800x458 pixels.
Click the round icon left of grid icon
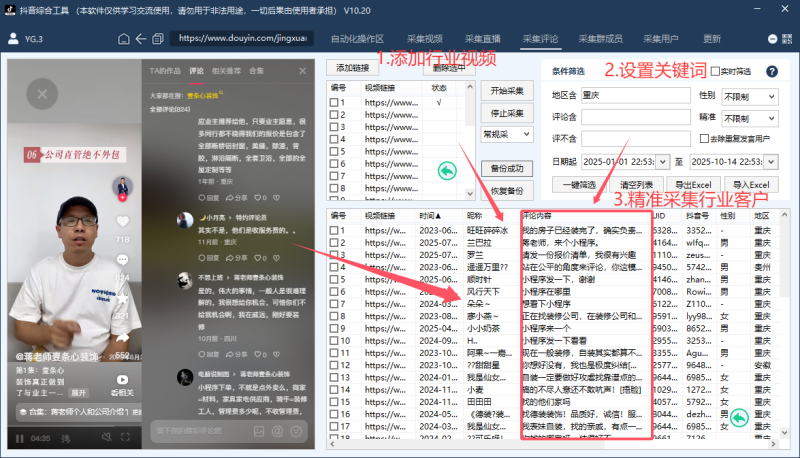click(x=772, y=39)
